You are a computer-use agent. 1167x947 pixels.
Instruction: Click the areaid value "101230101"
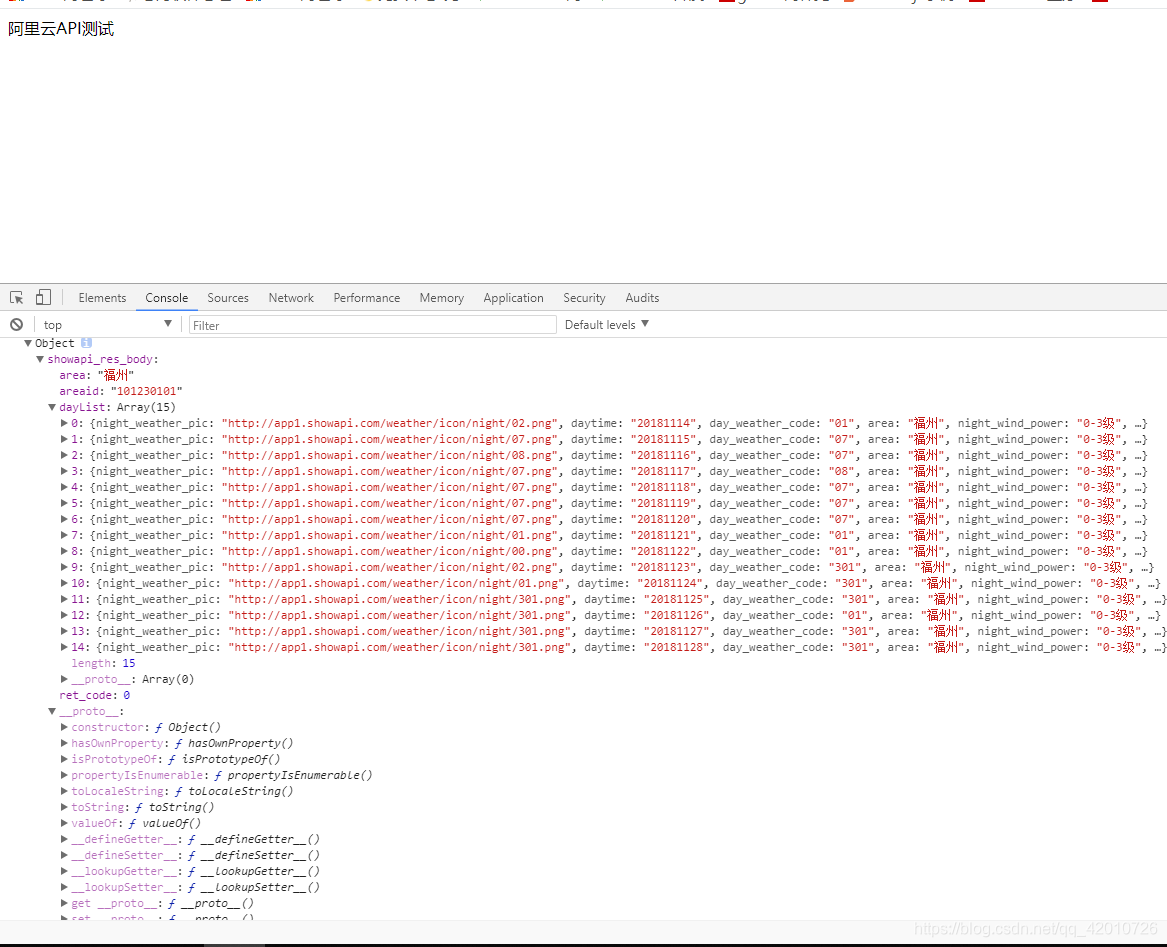[x=147, y=391]
